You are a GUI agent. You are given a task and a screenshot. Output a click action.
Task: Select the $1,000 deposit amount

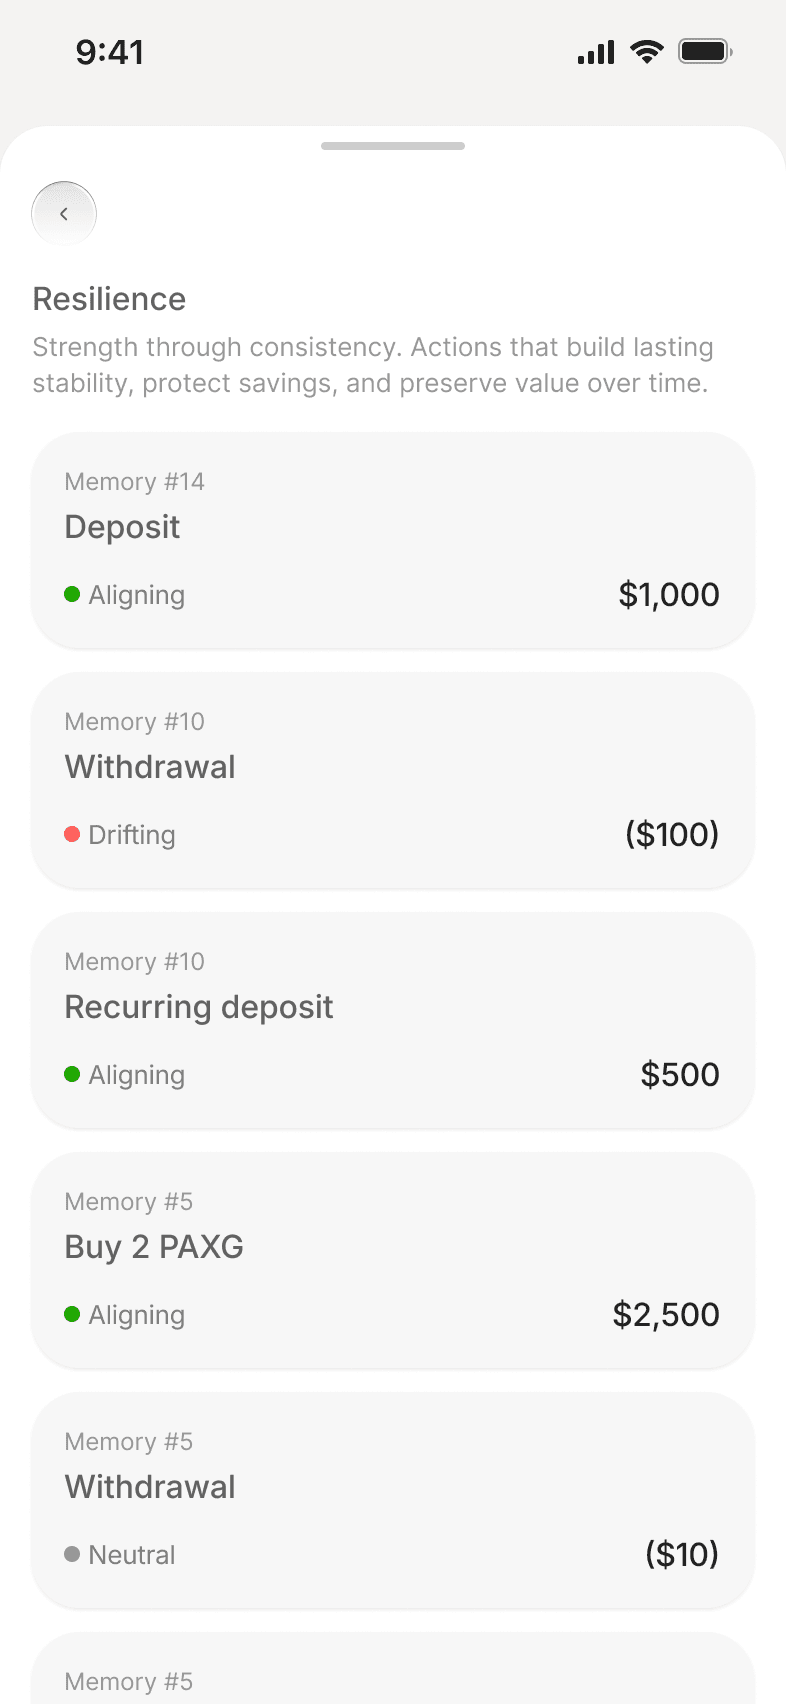click(669, 594)
